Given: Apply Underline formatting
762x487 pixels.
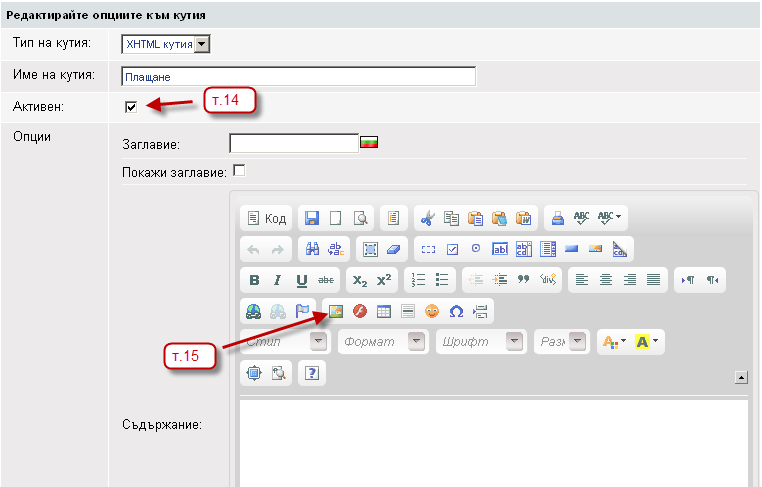Looking at the screenshot, I should (x=301, y=280).
